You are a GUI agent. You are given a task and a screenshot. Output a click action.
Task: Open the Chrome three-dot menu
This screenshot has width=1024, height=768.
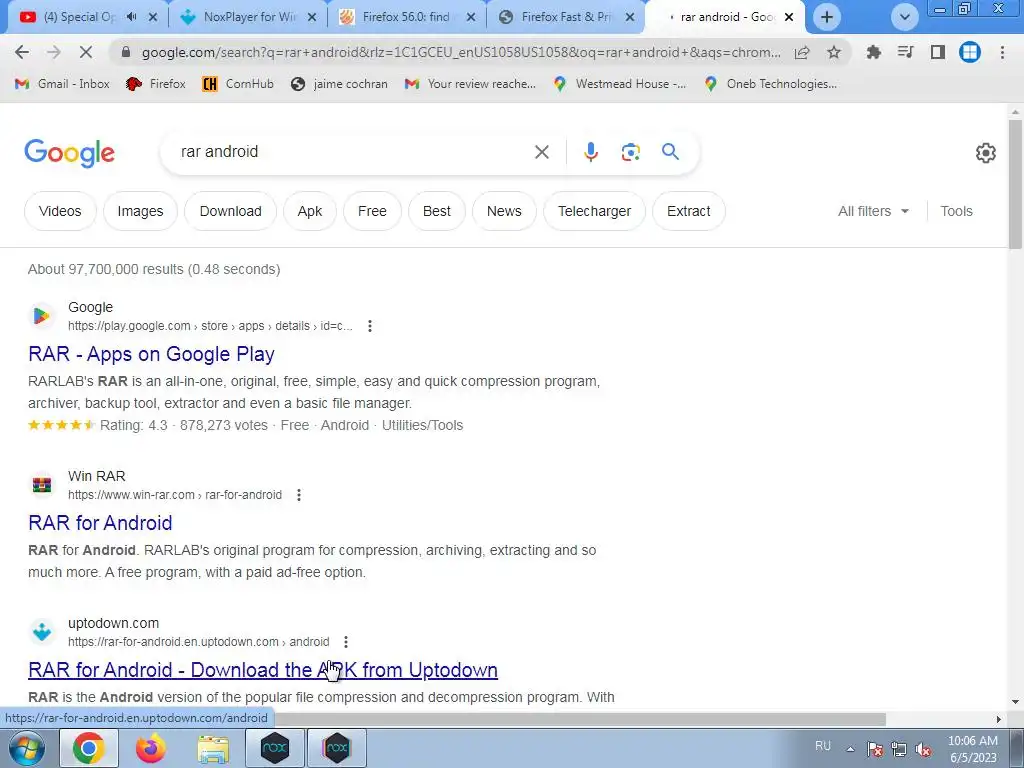click(x=1002, y=52)
